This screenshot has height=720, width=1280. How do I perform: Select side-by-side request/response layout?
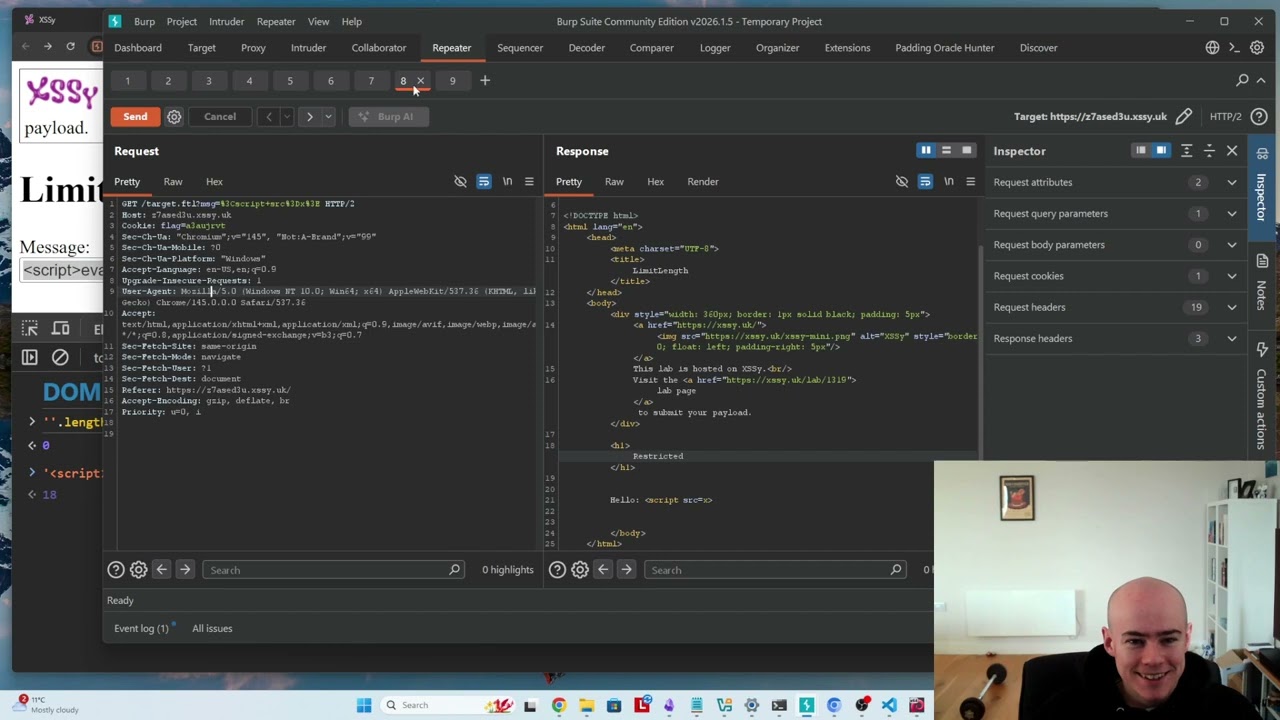(x=926, y=151)
